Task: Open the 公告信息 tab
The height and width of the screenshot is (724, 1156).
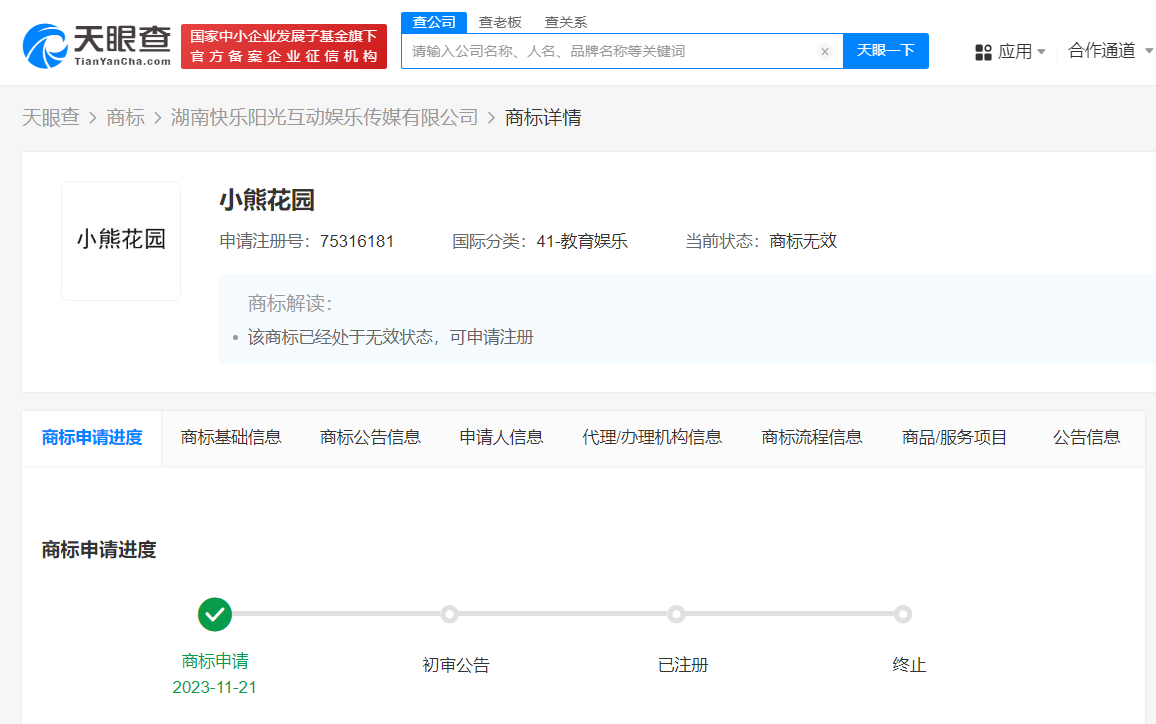Action: pyautogui.click(x=1087, y=437)
